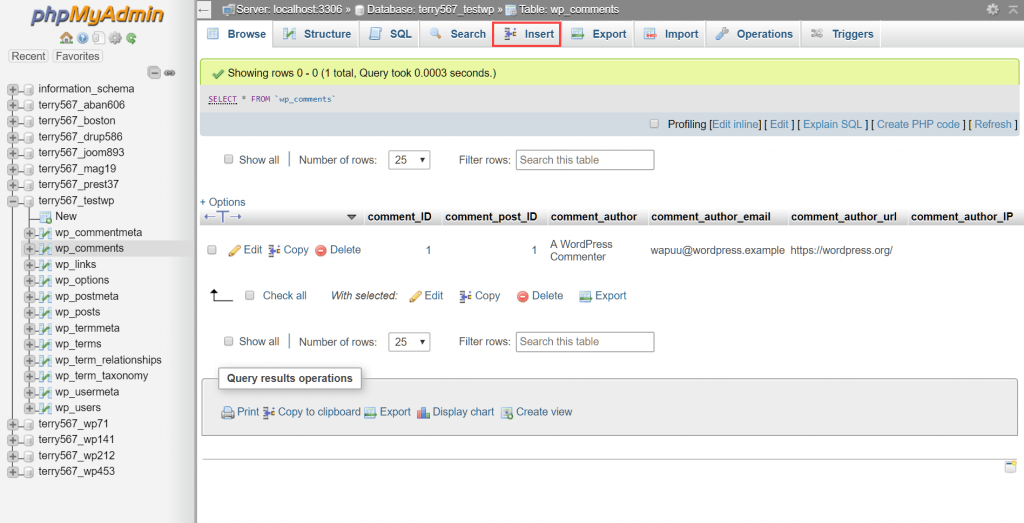
Task: Enable the Profiling checkbox
Action: pos(655,124)
